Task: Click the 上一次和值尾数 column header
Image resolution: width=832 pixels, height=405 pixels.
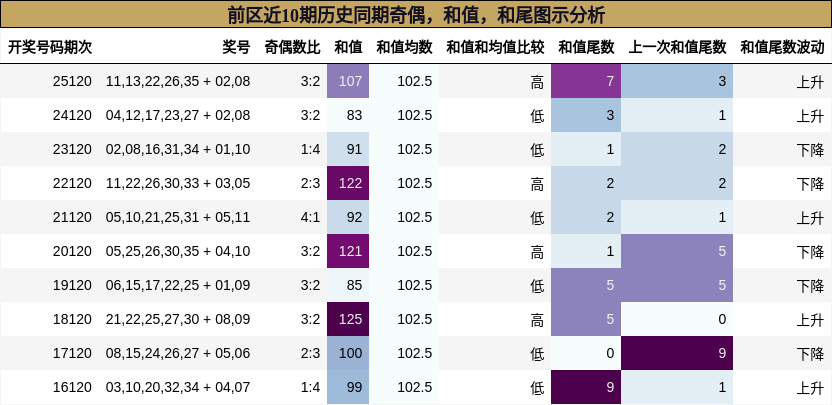Action: [677, 47]
